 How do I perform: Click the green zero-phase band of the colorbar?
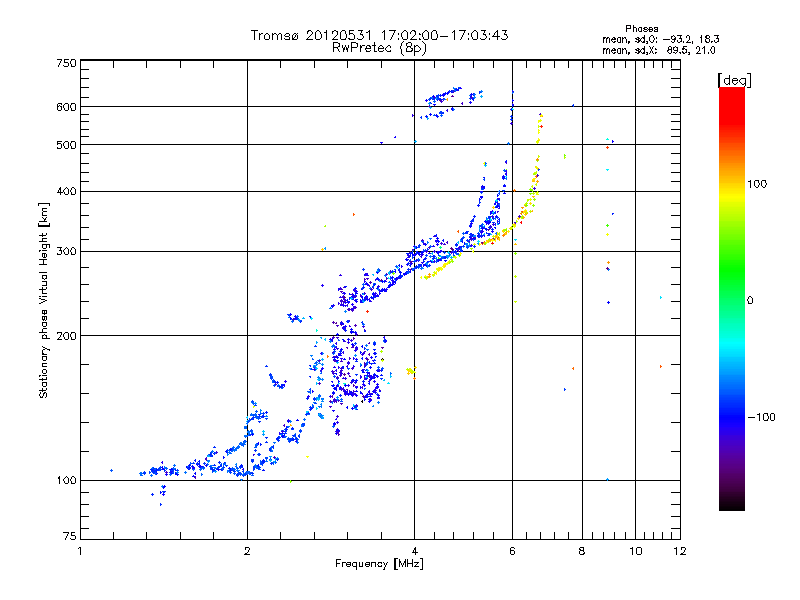point(732,301)
